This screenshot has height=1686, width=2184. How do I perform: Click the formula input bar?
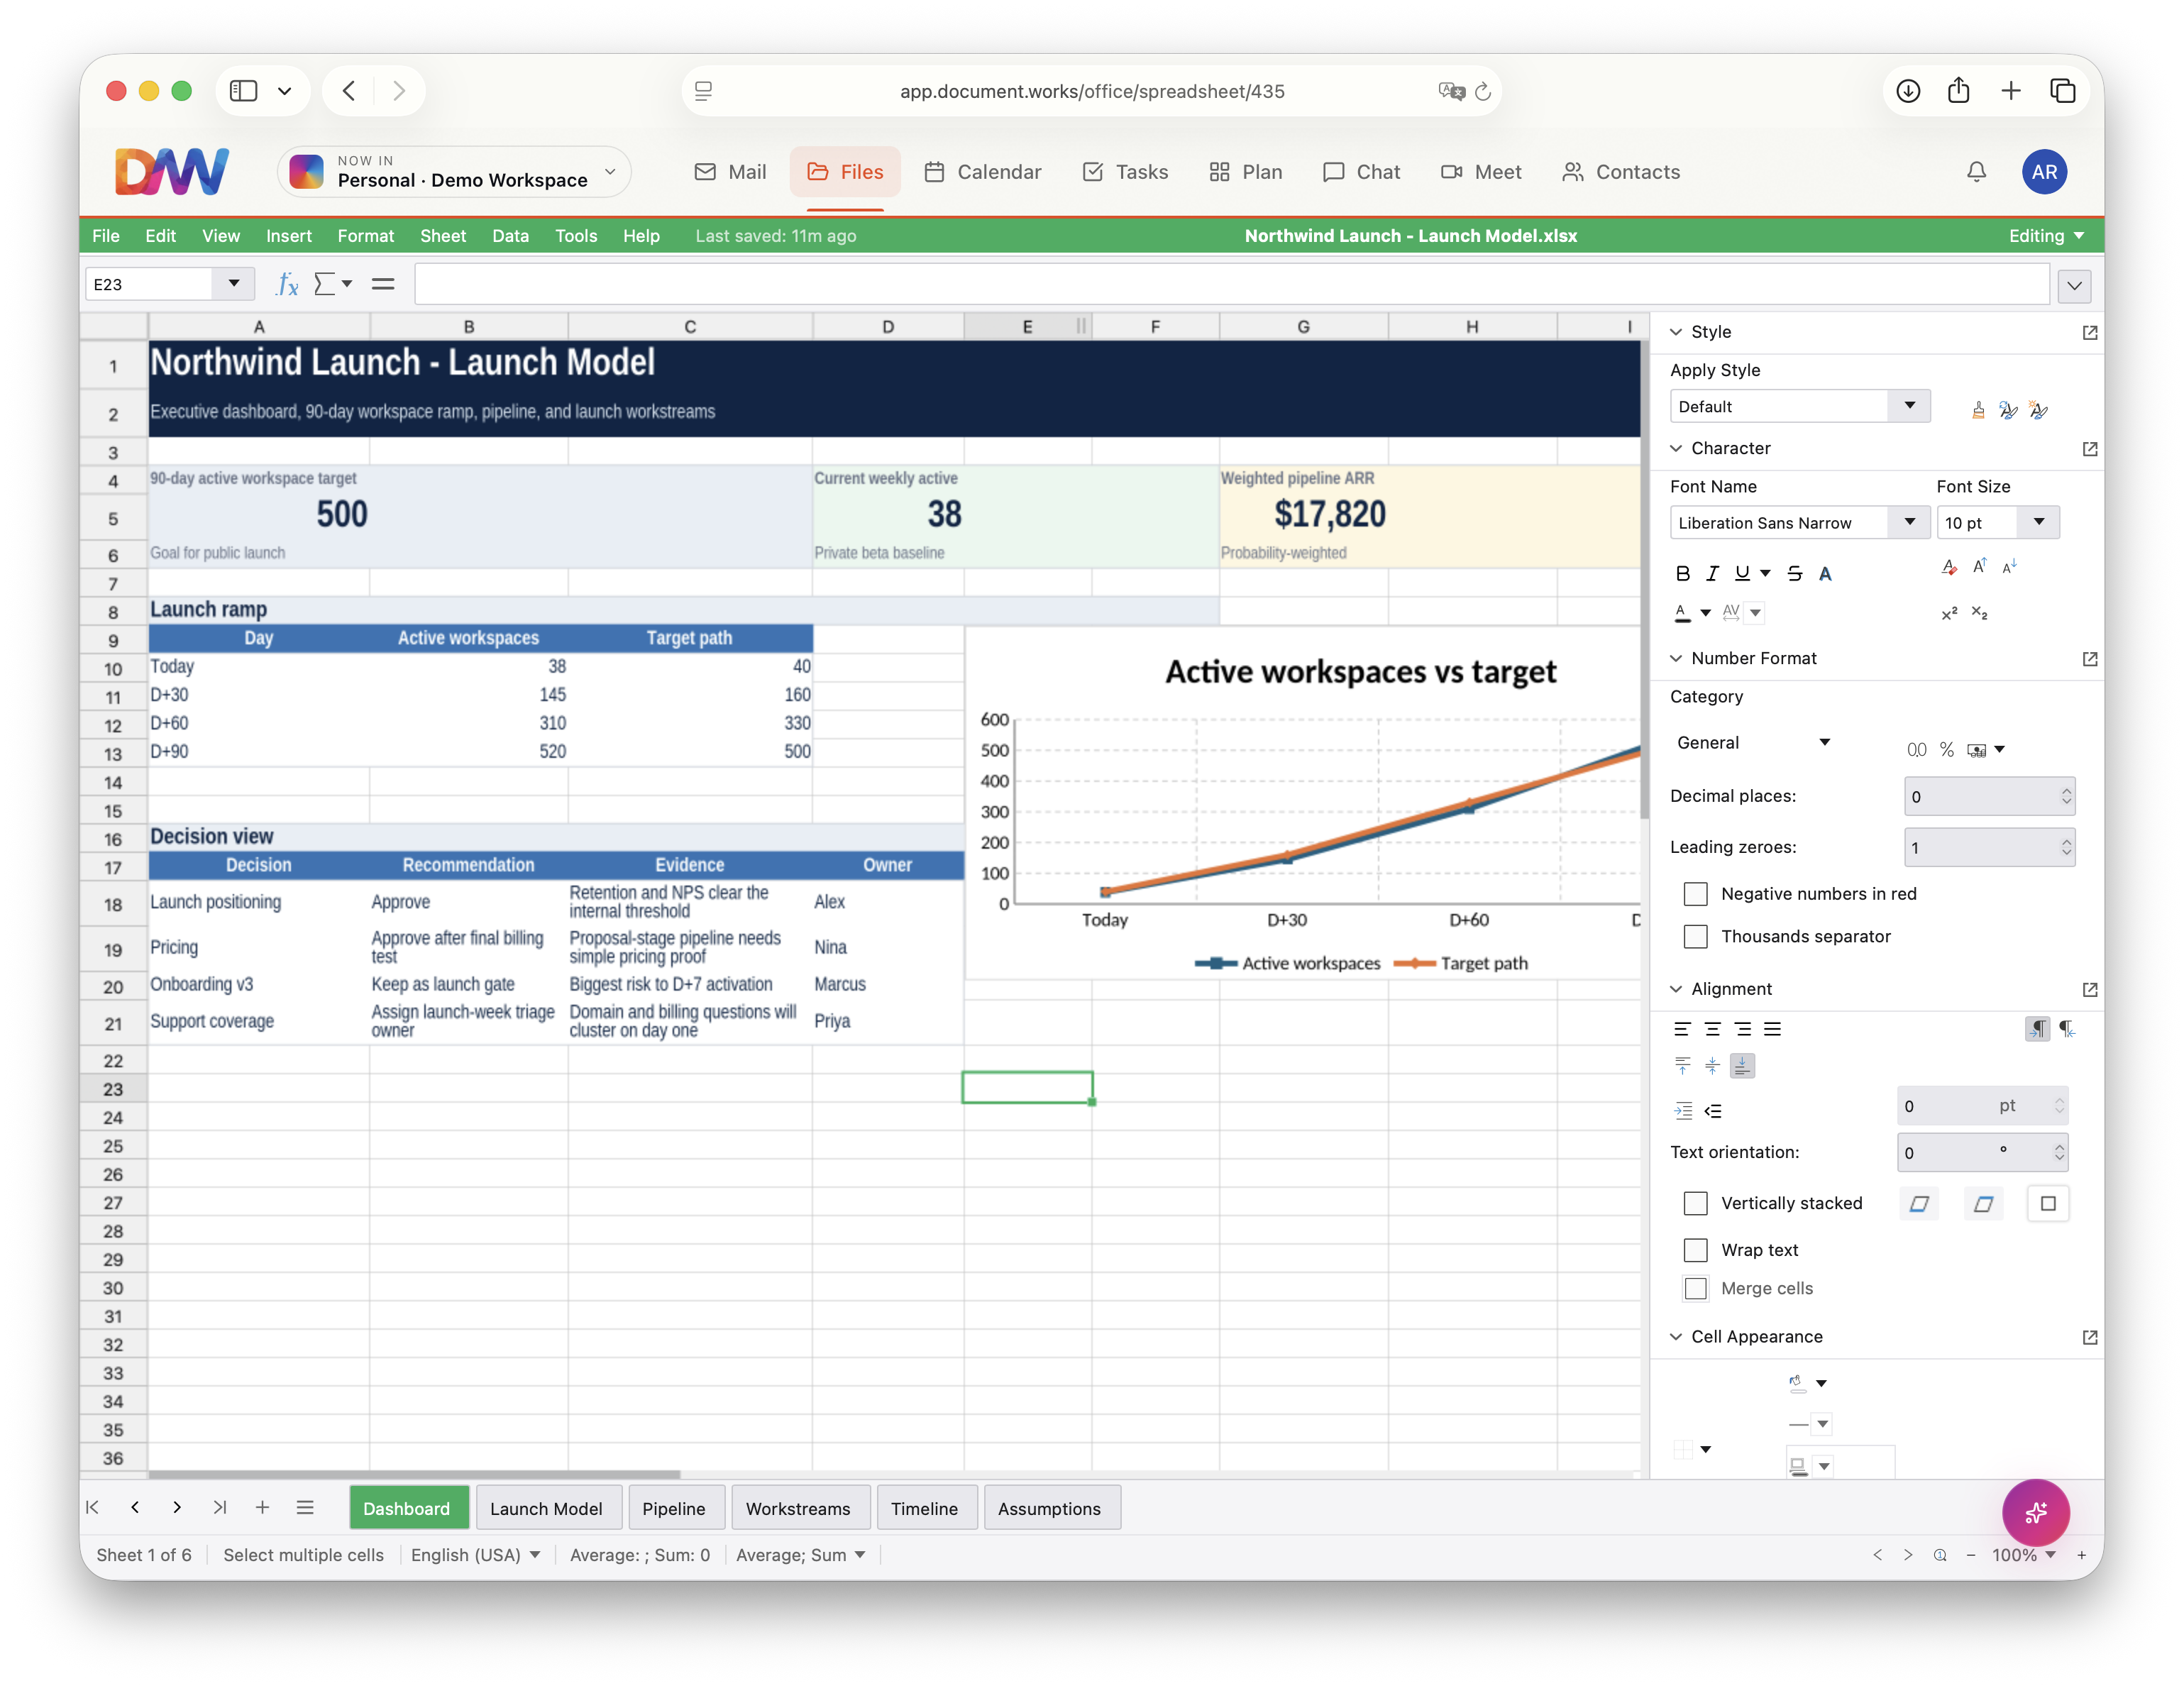[1231, 284]
